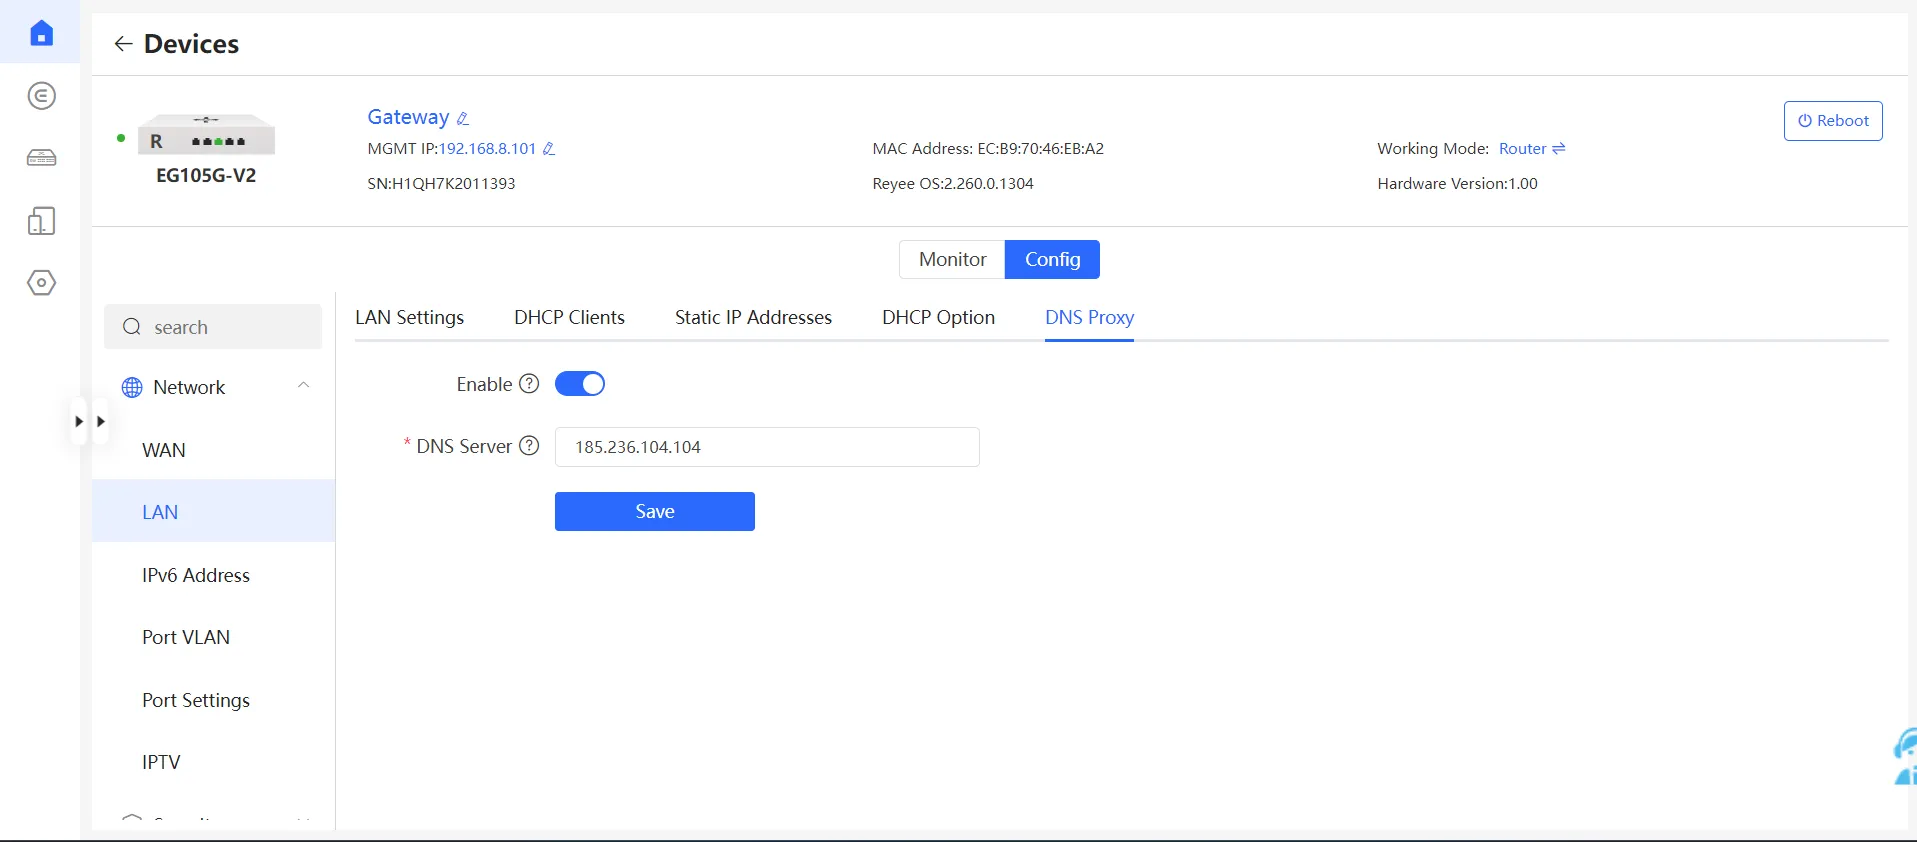Open the DHCP Clients tab
The height and width of the screenshot is (842, 1917).
coord(569,318)
